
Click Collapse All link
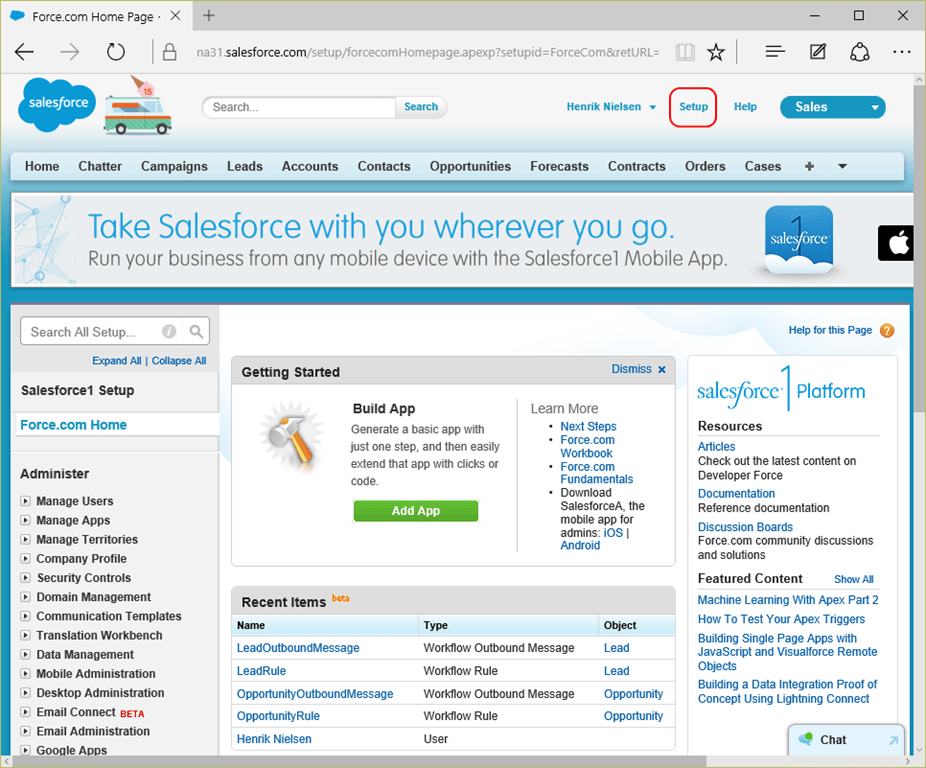tap(179, 360)
